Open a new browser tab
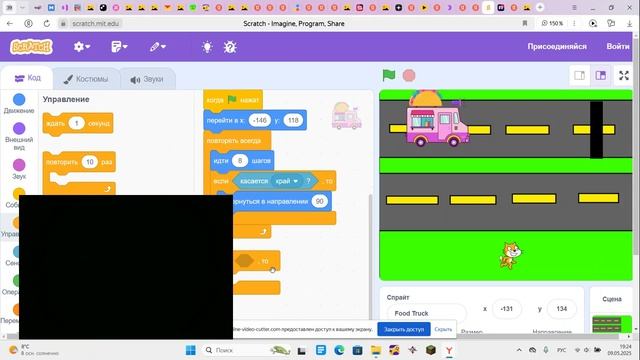Screen dimensions: 640x360 tap(540, 7)
